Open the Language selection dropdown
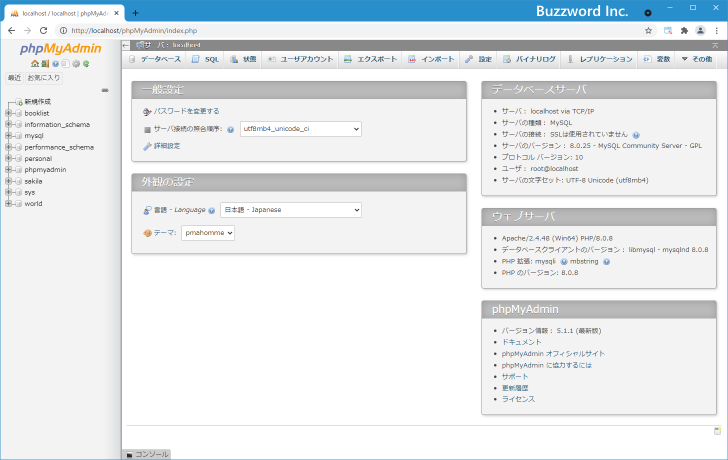 pos(290,210)
